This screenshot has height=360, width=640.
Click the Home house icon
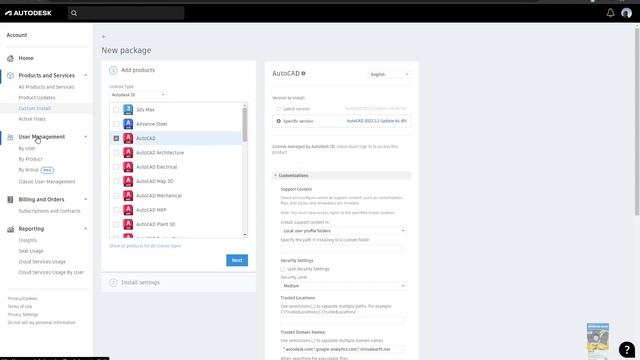pos(10,58)
